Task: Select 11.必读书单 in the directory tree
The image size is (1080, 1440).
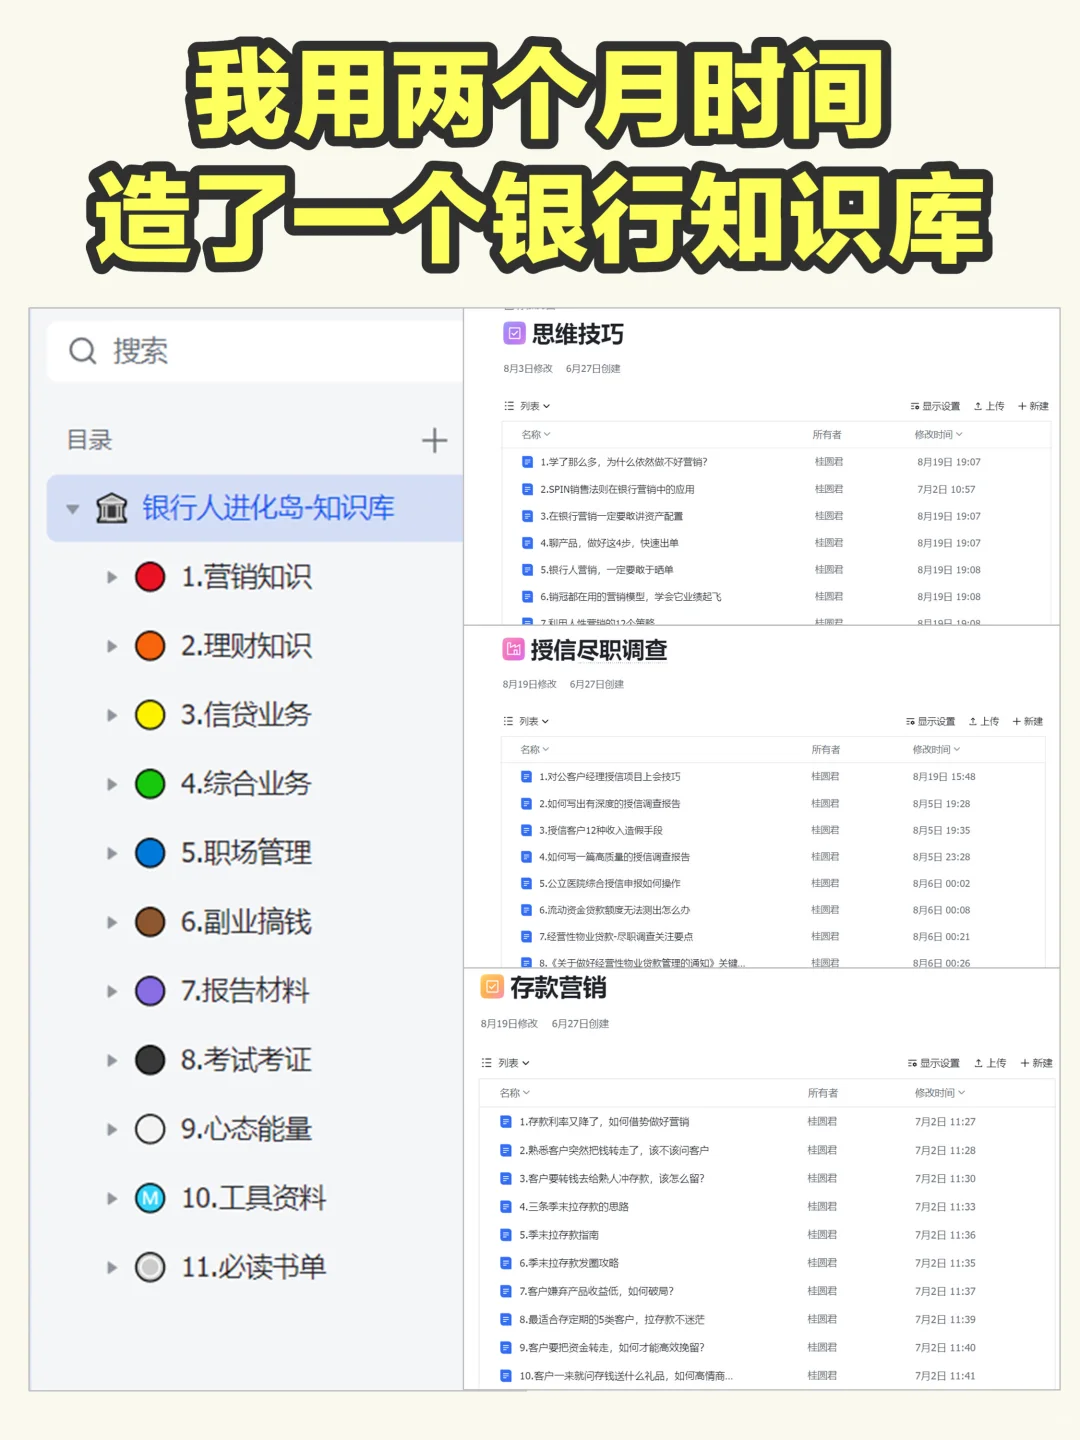Action: coord(253,1267)
